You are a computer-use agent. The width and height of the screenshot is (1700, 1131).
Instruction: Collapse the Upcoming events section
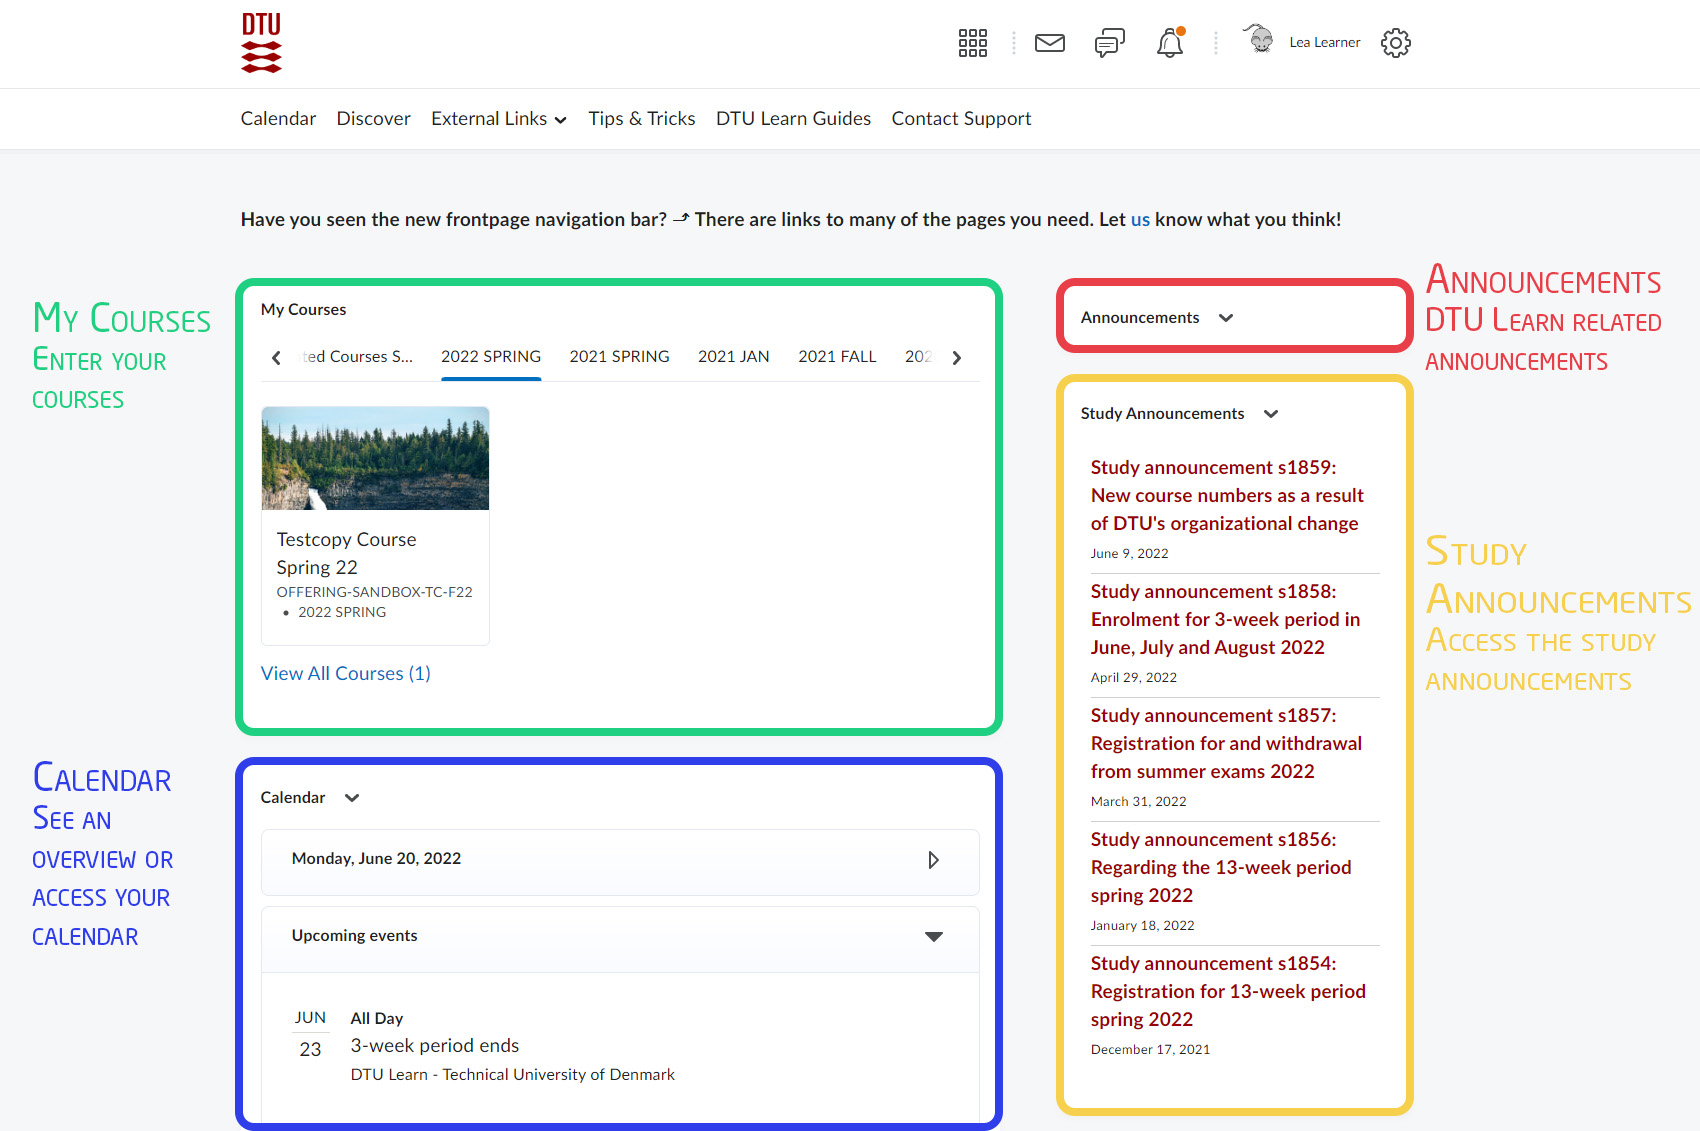click(933, 937)
